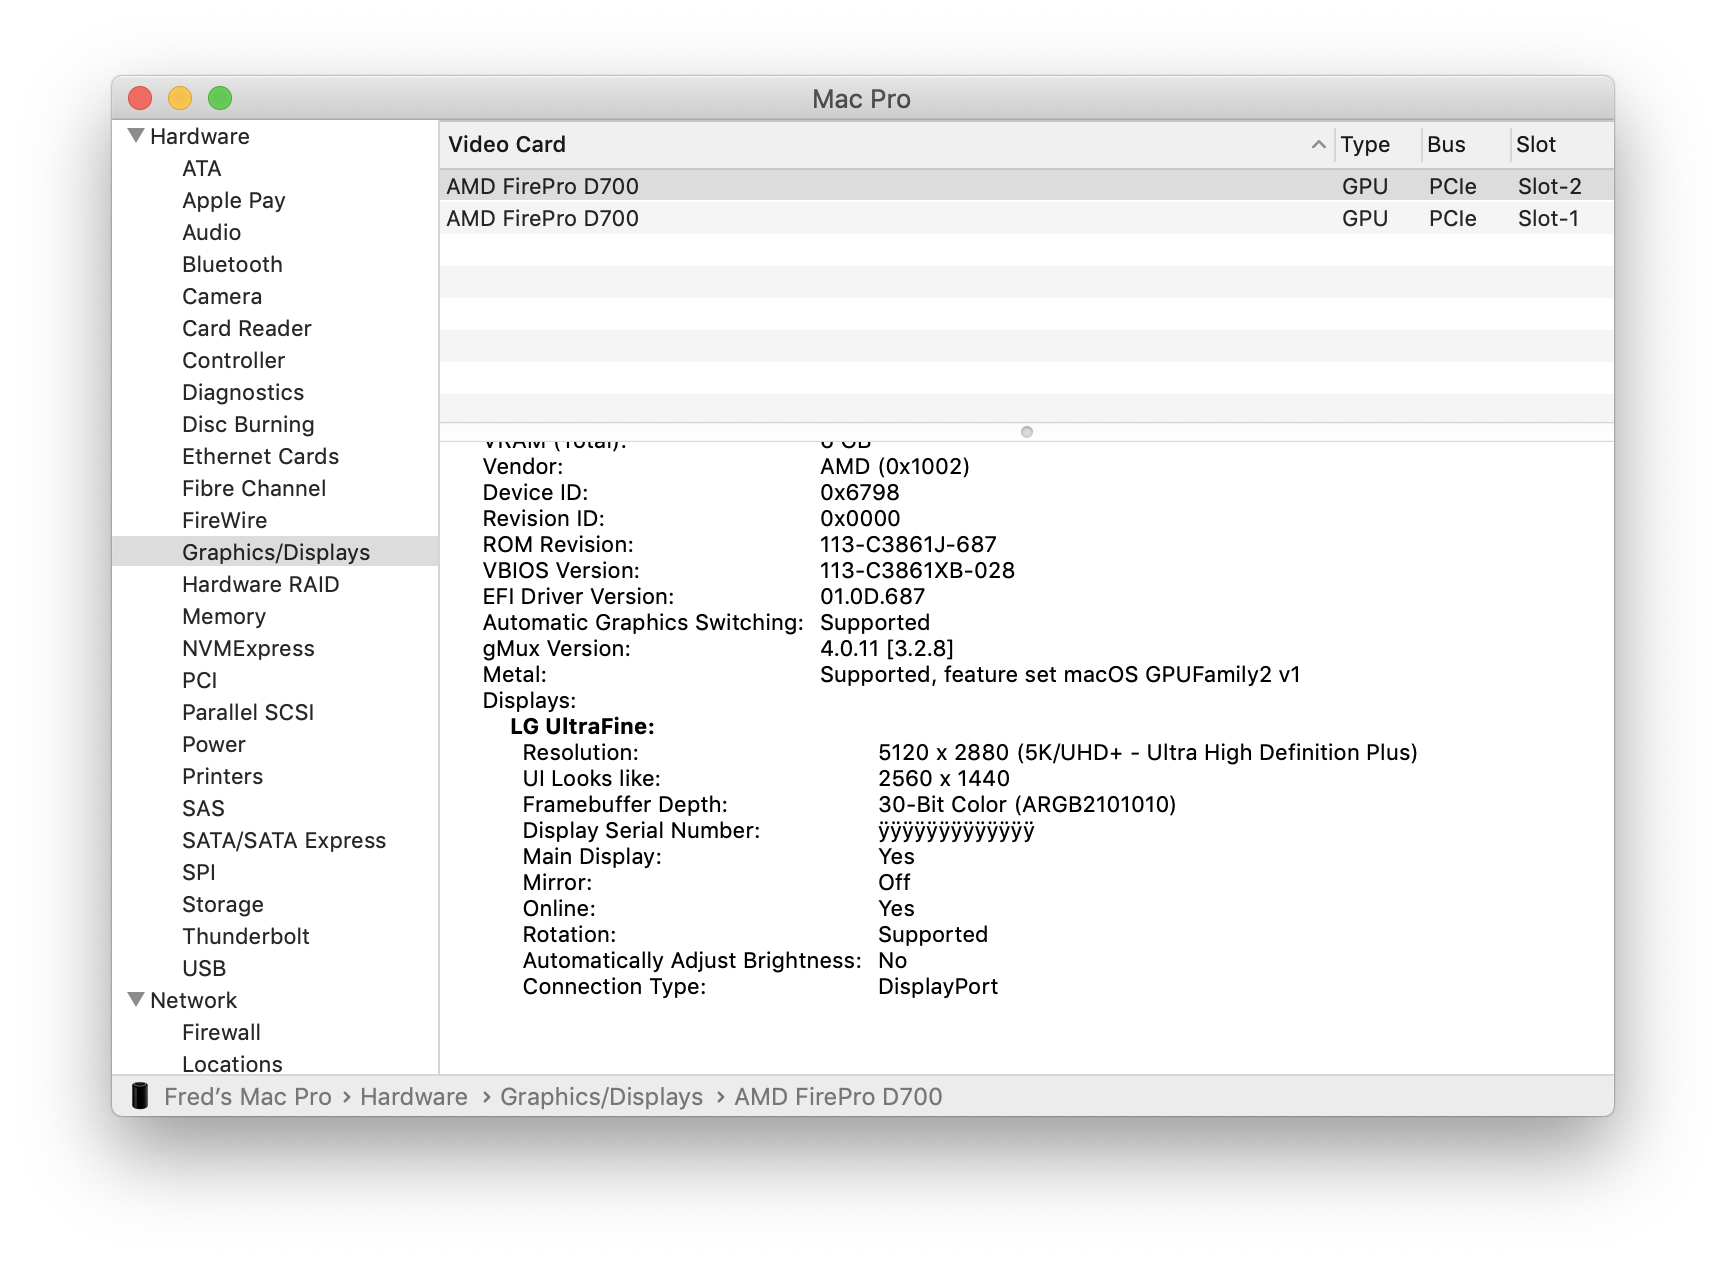1726x1264 pixels.
Task: Open PCI section
Action: [x=200, y=680]
